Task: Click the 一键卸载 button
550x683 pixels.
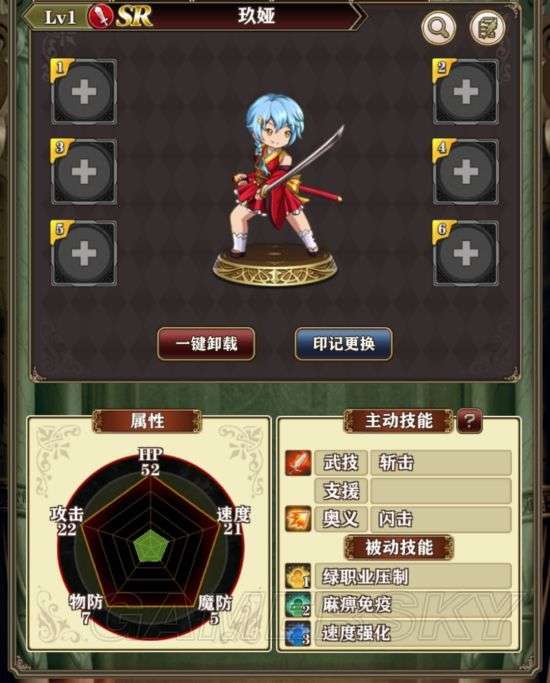Action: (x=206, y=344)
